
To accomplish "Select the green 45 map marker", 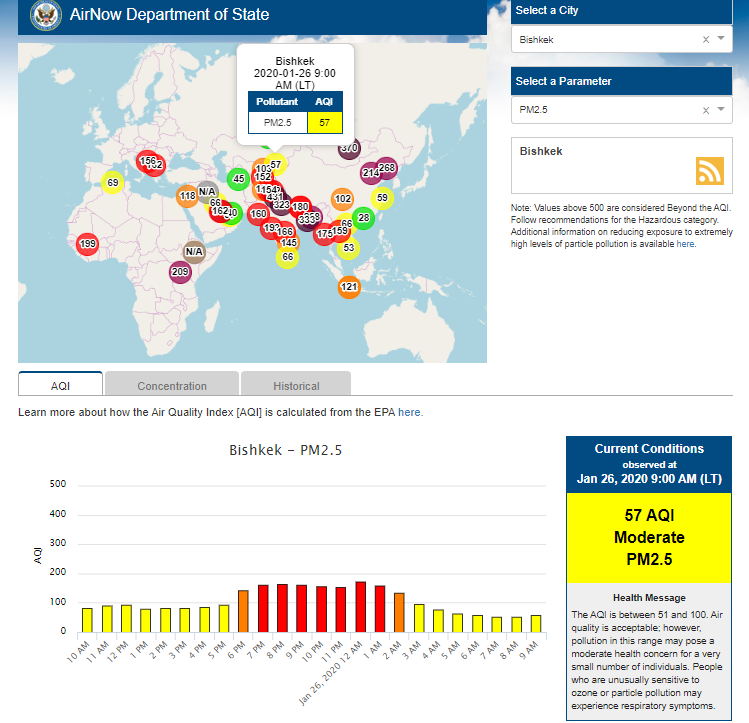I will point(238,180).
